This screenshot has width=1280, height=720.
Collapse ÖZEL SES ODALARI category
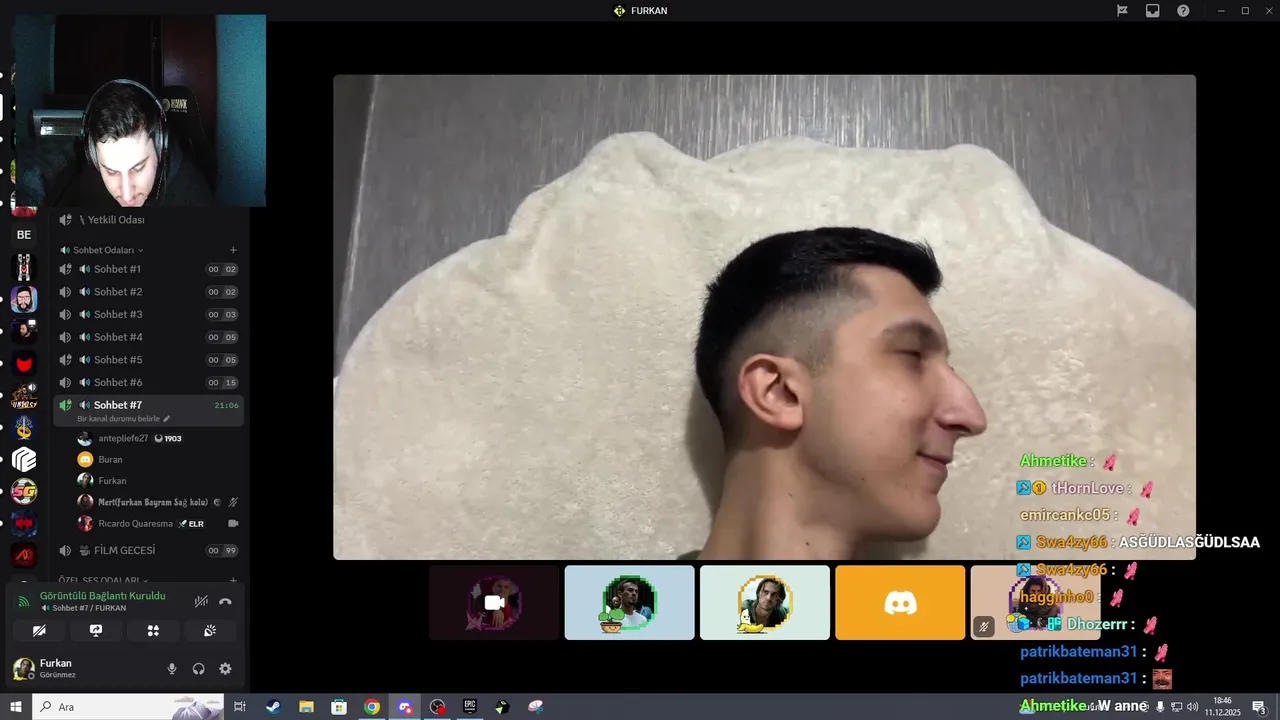[x=102, y=580]
